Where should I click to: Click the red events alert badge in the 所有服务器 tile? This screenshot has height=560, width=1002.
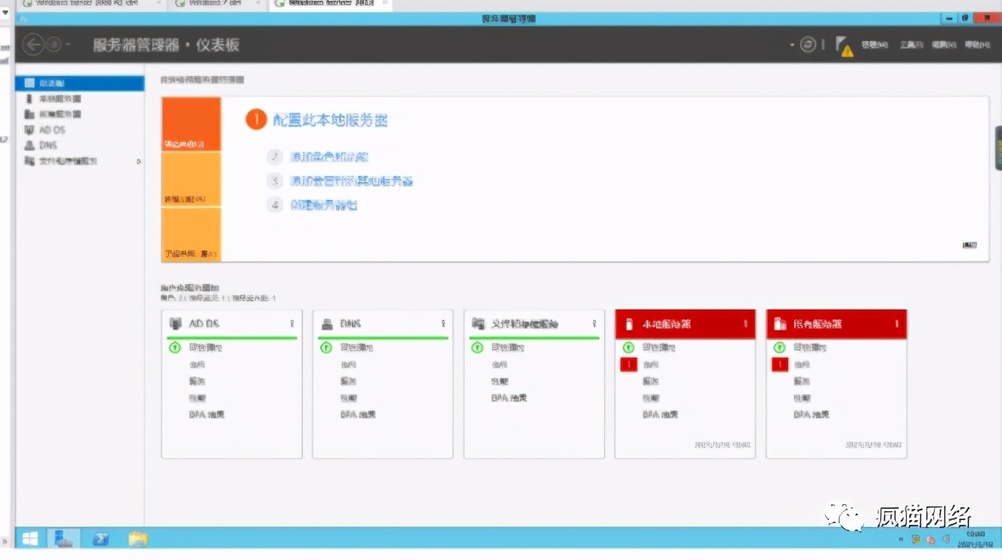780,364
